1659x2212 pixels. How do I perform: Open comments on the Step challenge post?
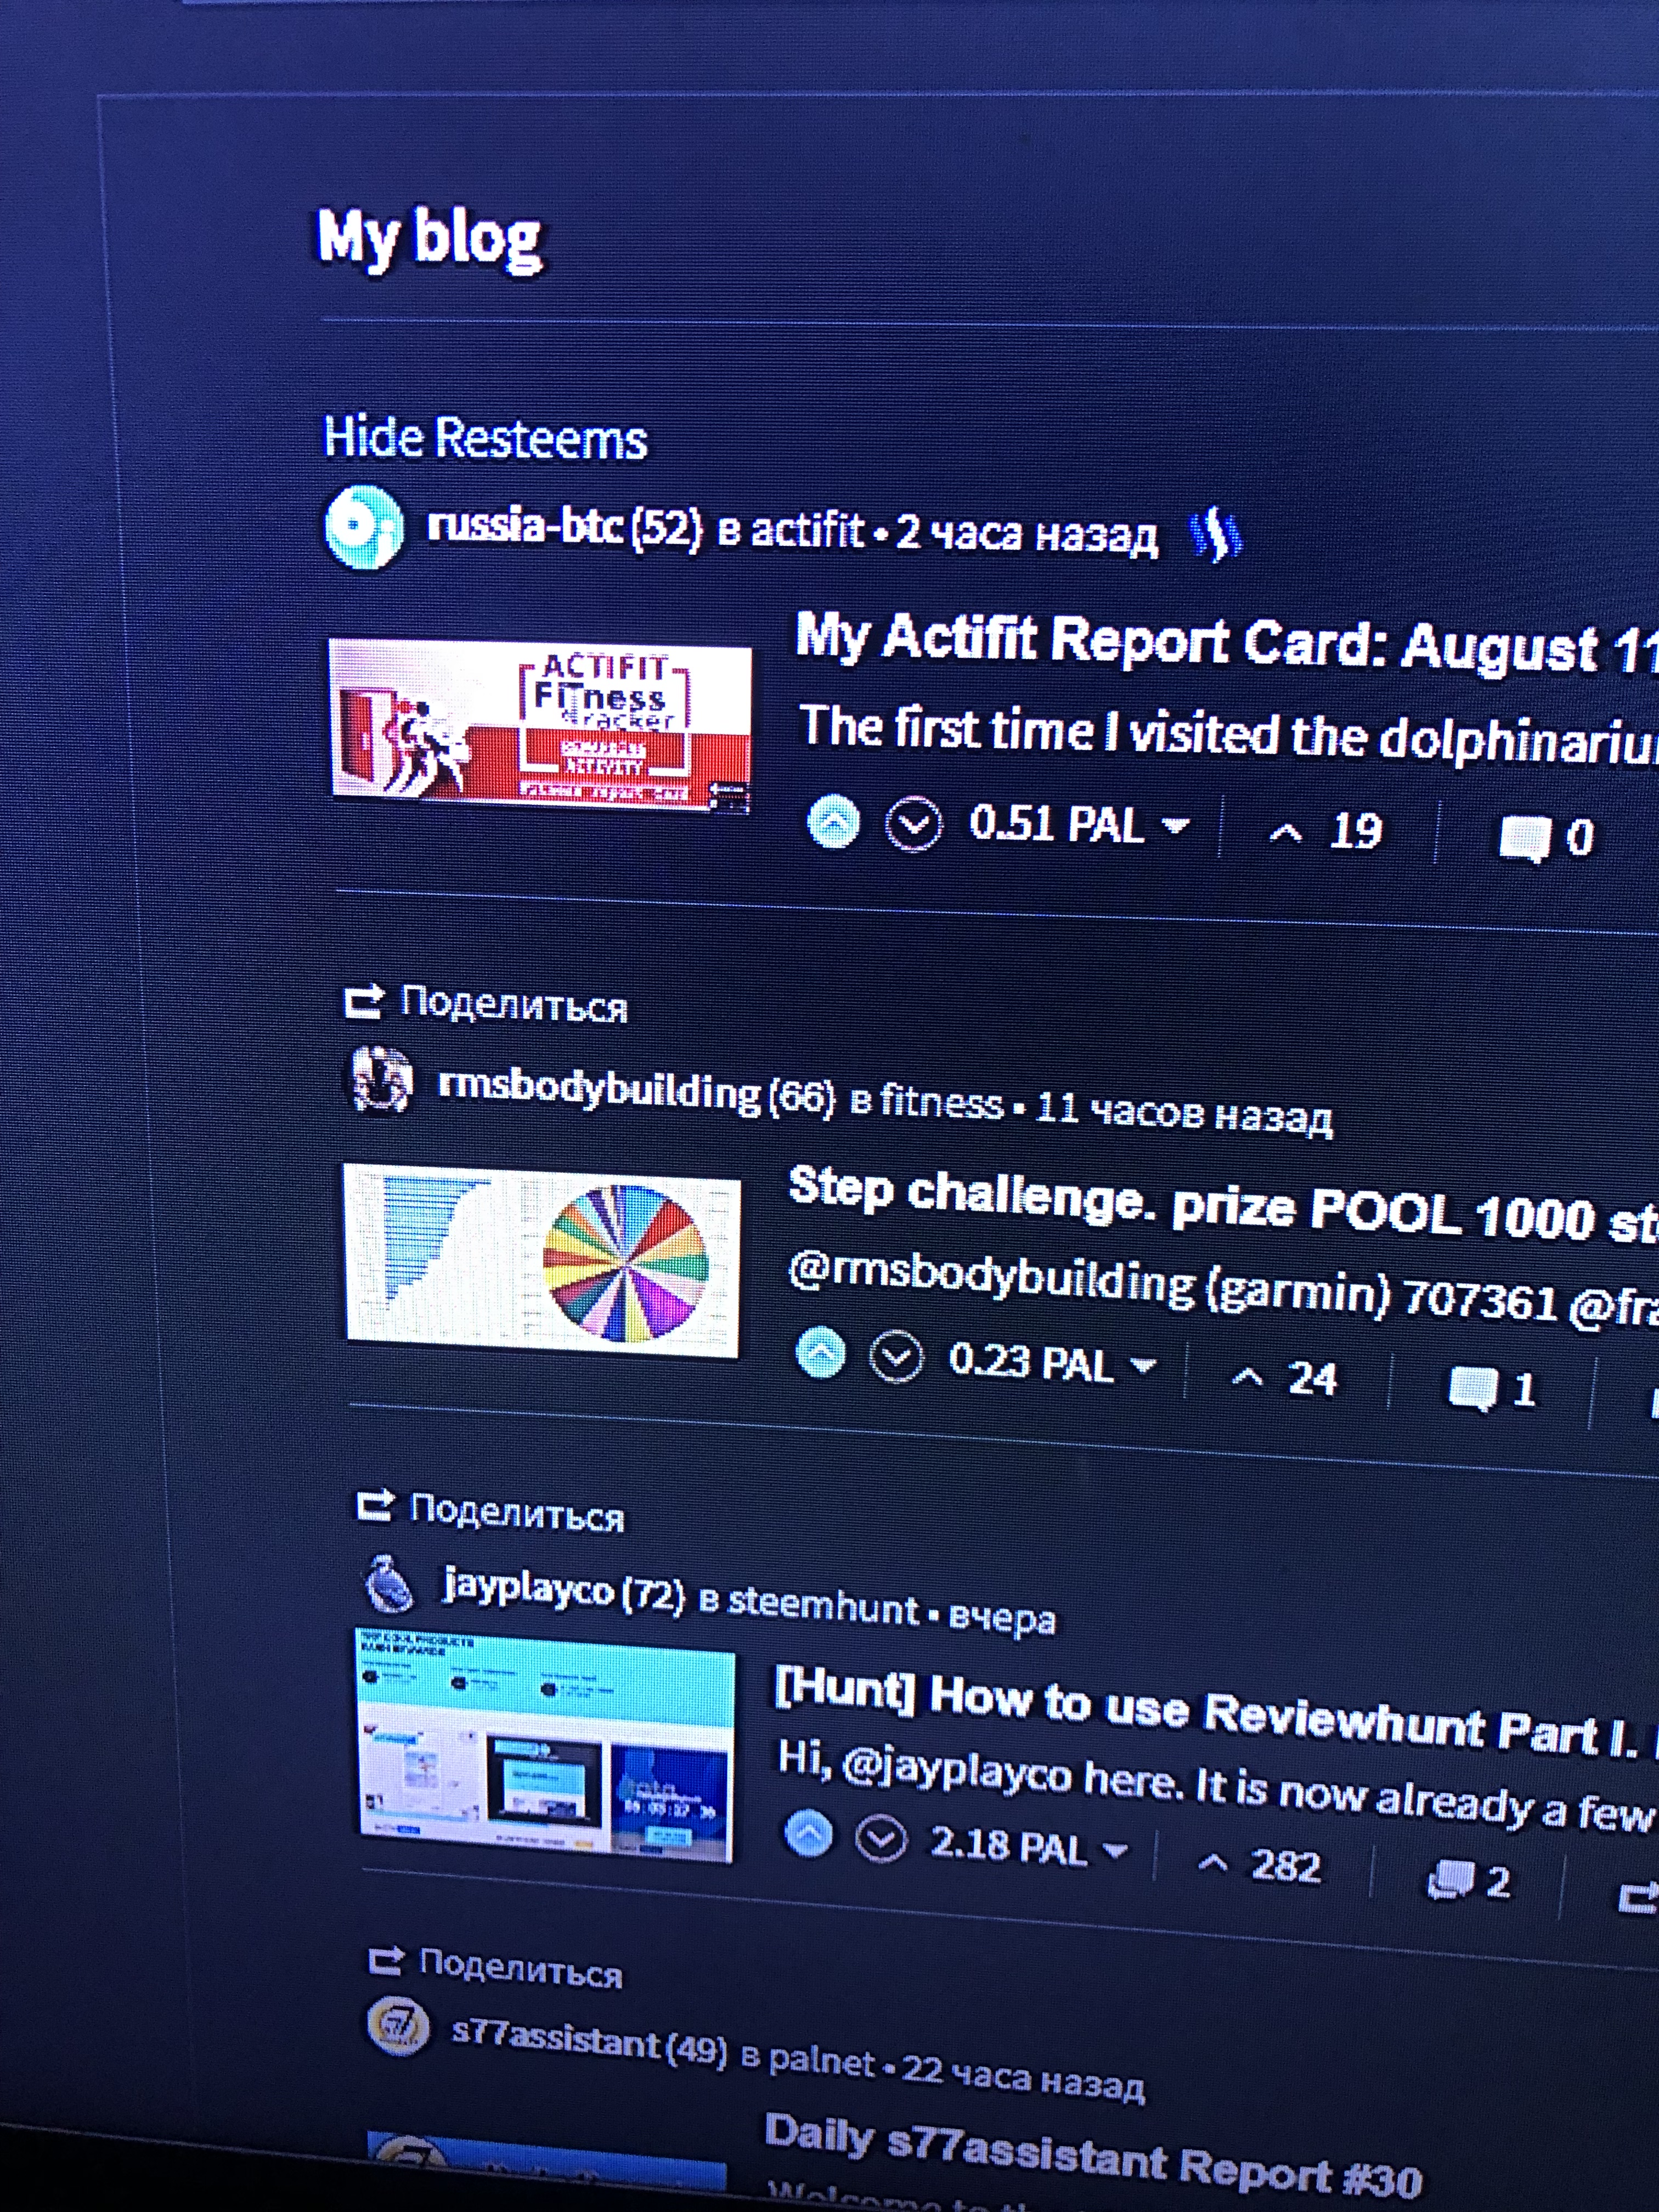pyautogui.click(x=1492, y=1388)
